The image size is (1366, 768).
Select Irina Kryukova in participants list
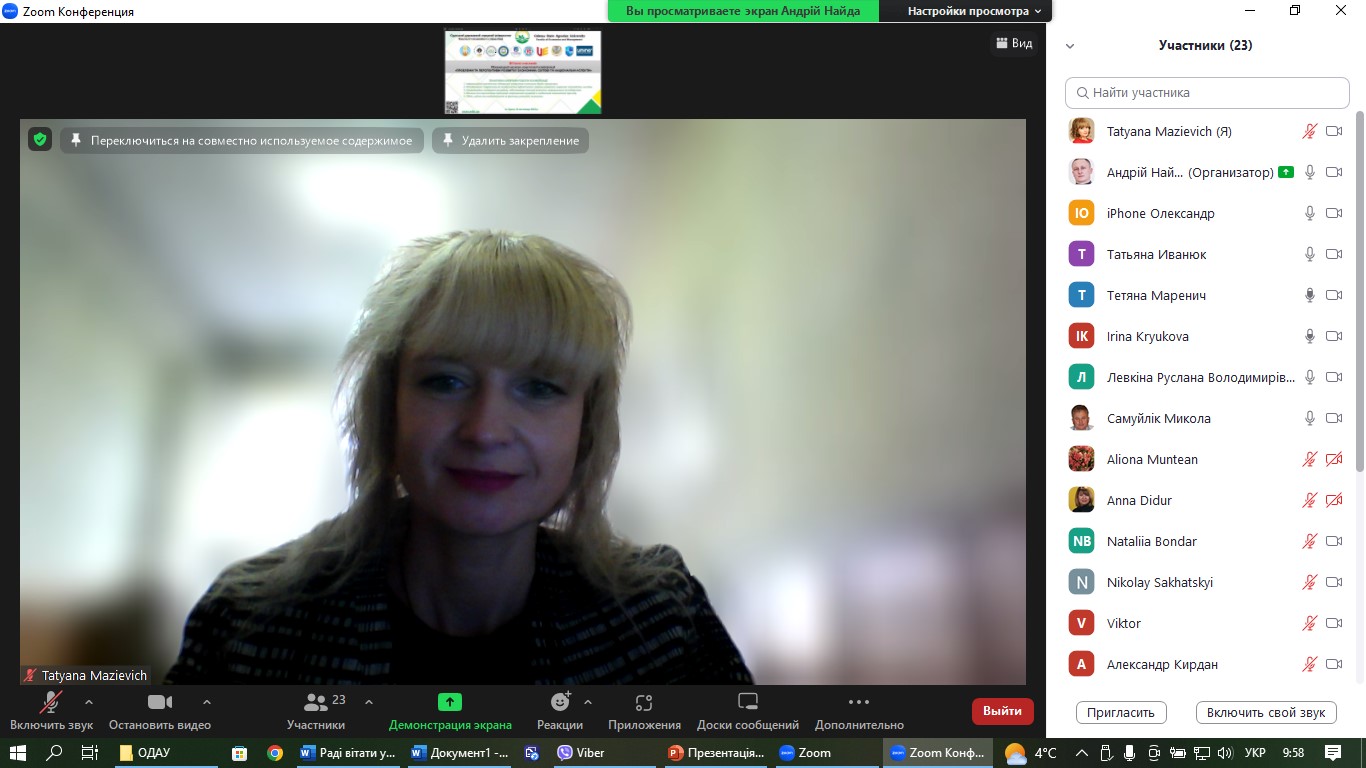1148,336
